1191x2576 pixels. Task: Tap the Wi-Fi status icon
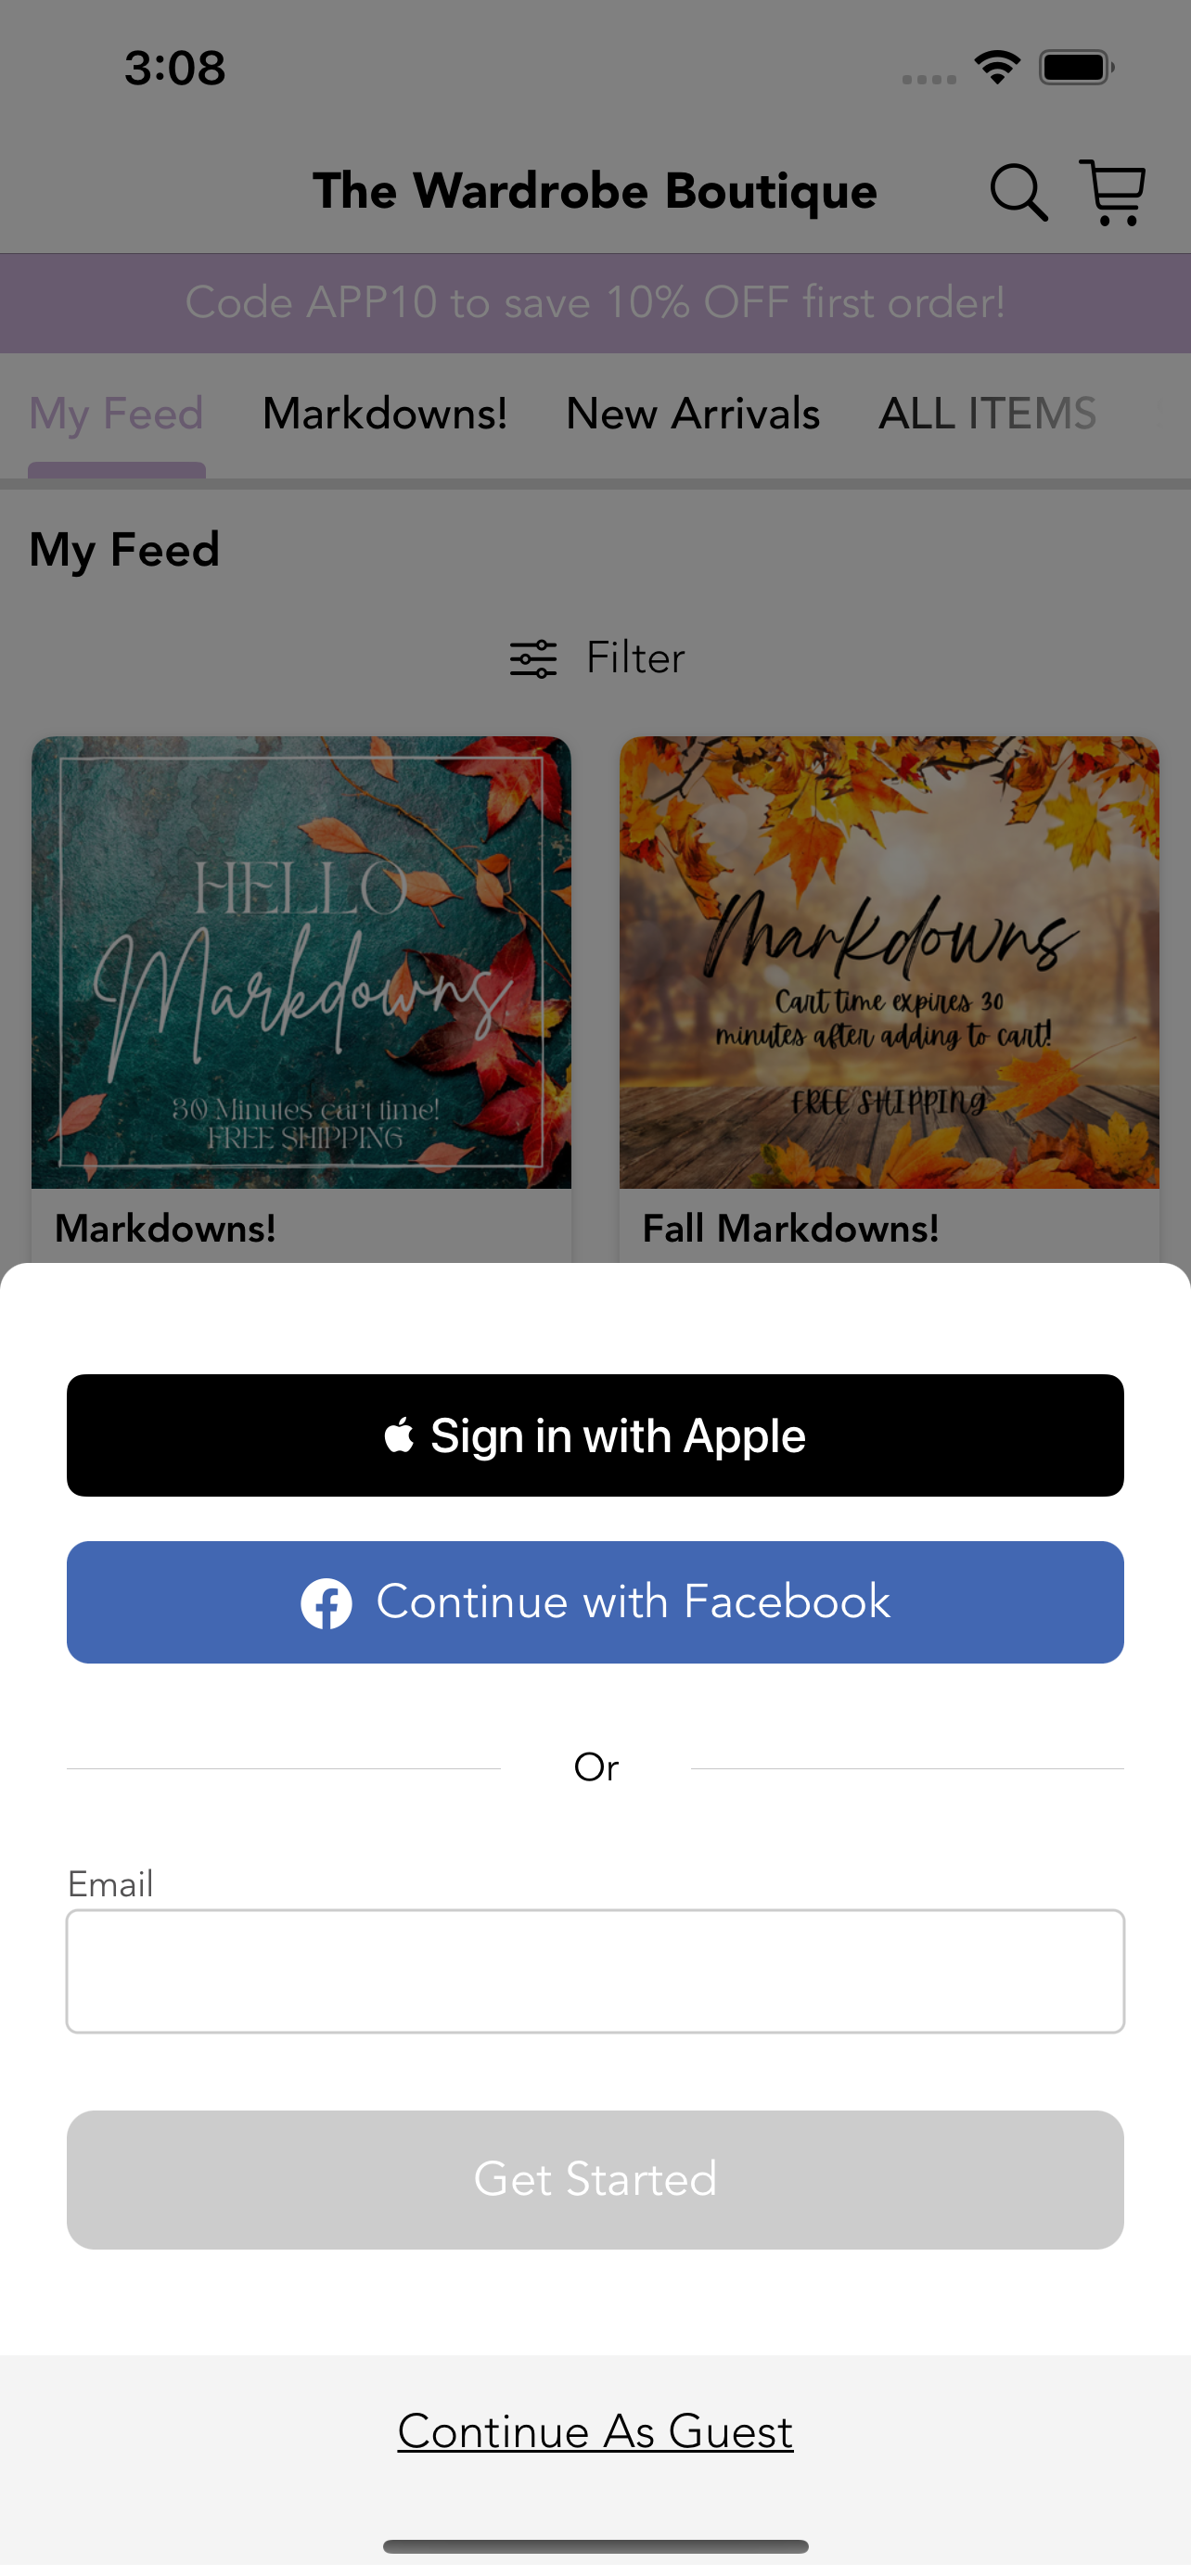997,67
